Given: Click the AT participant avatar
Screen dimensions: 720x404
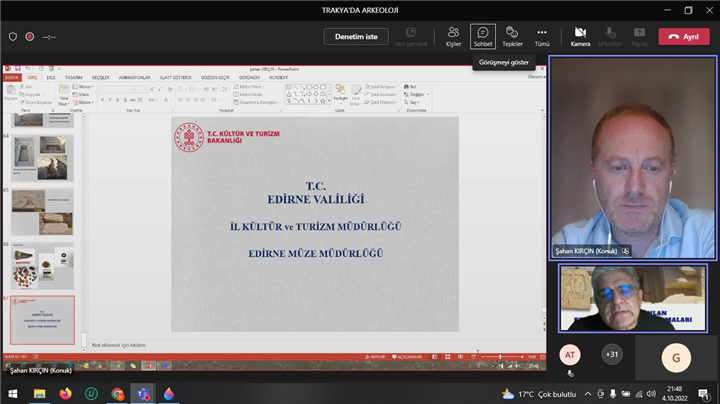Looking at the screenshot, I should tap(570, 355).
